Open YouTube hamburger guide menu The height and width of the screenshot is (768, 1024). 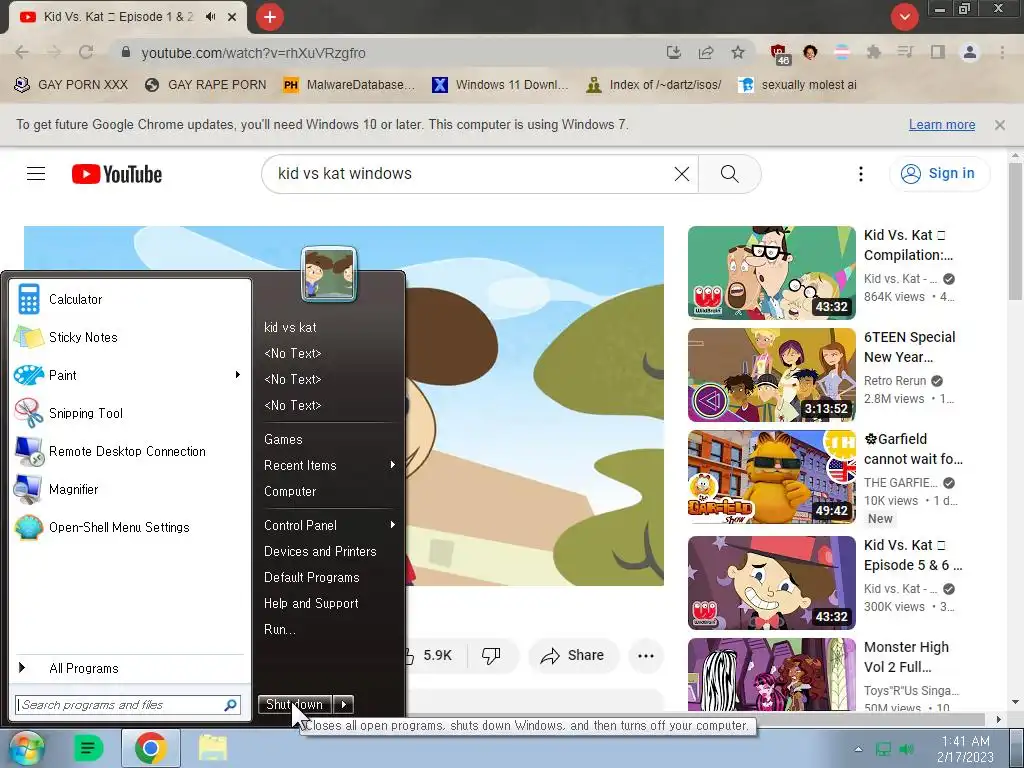tap(36, 174)
